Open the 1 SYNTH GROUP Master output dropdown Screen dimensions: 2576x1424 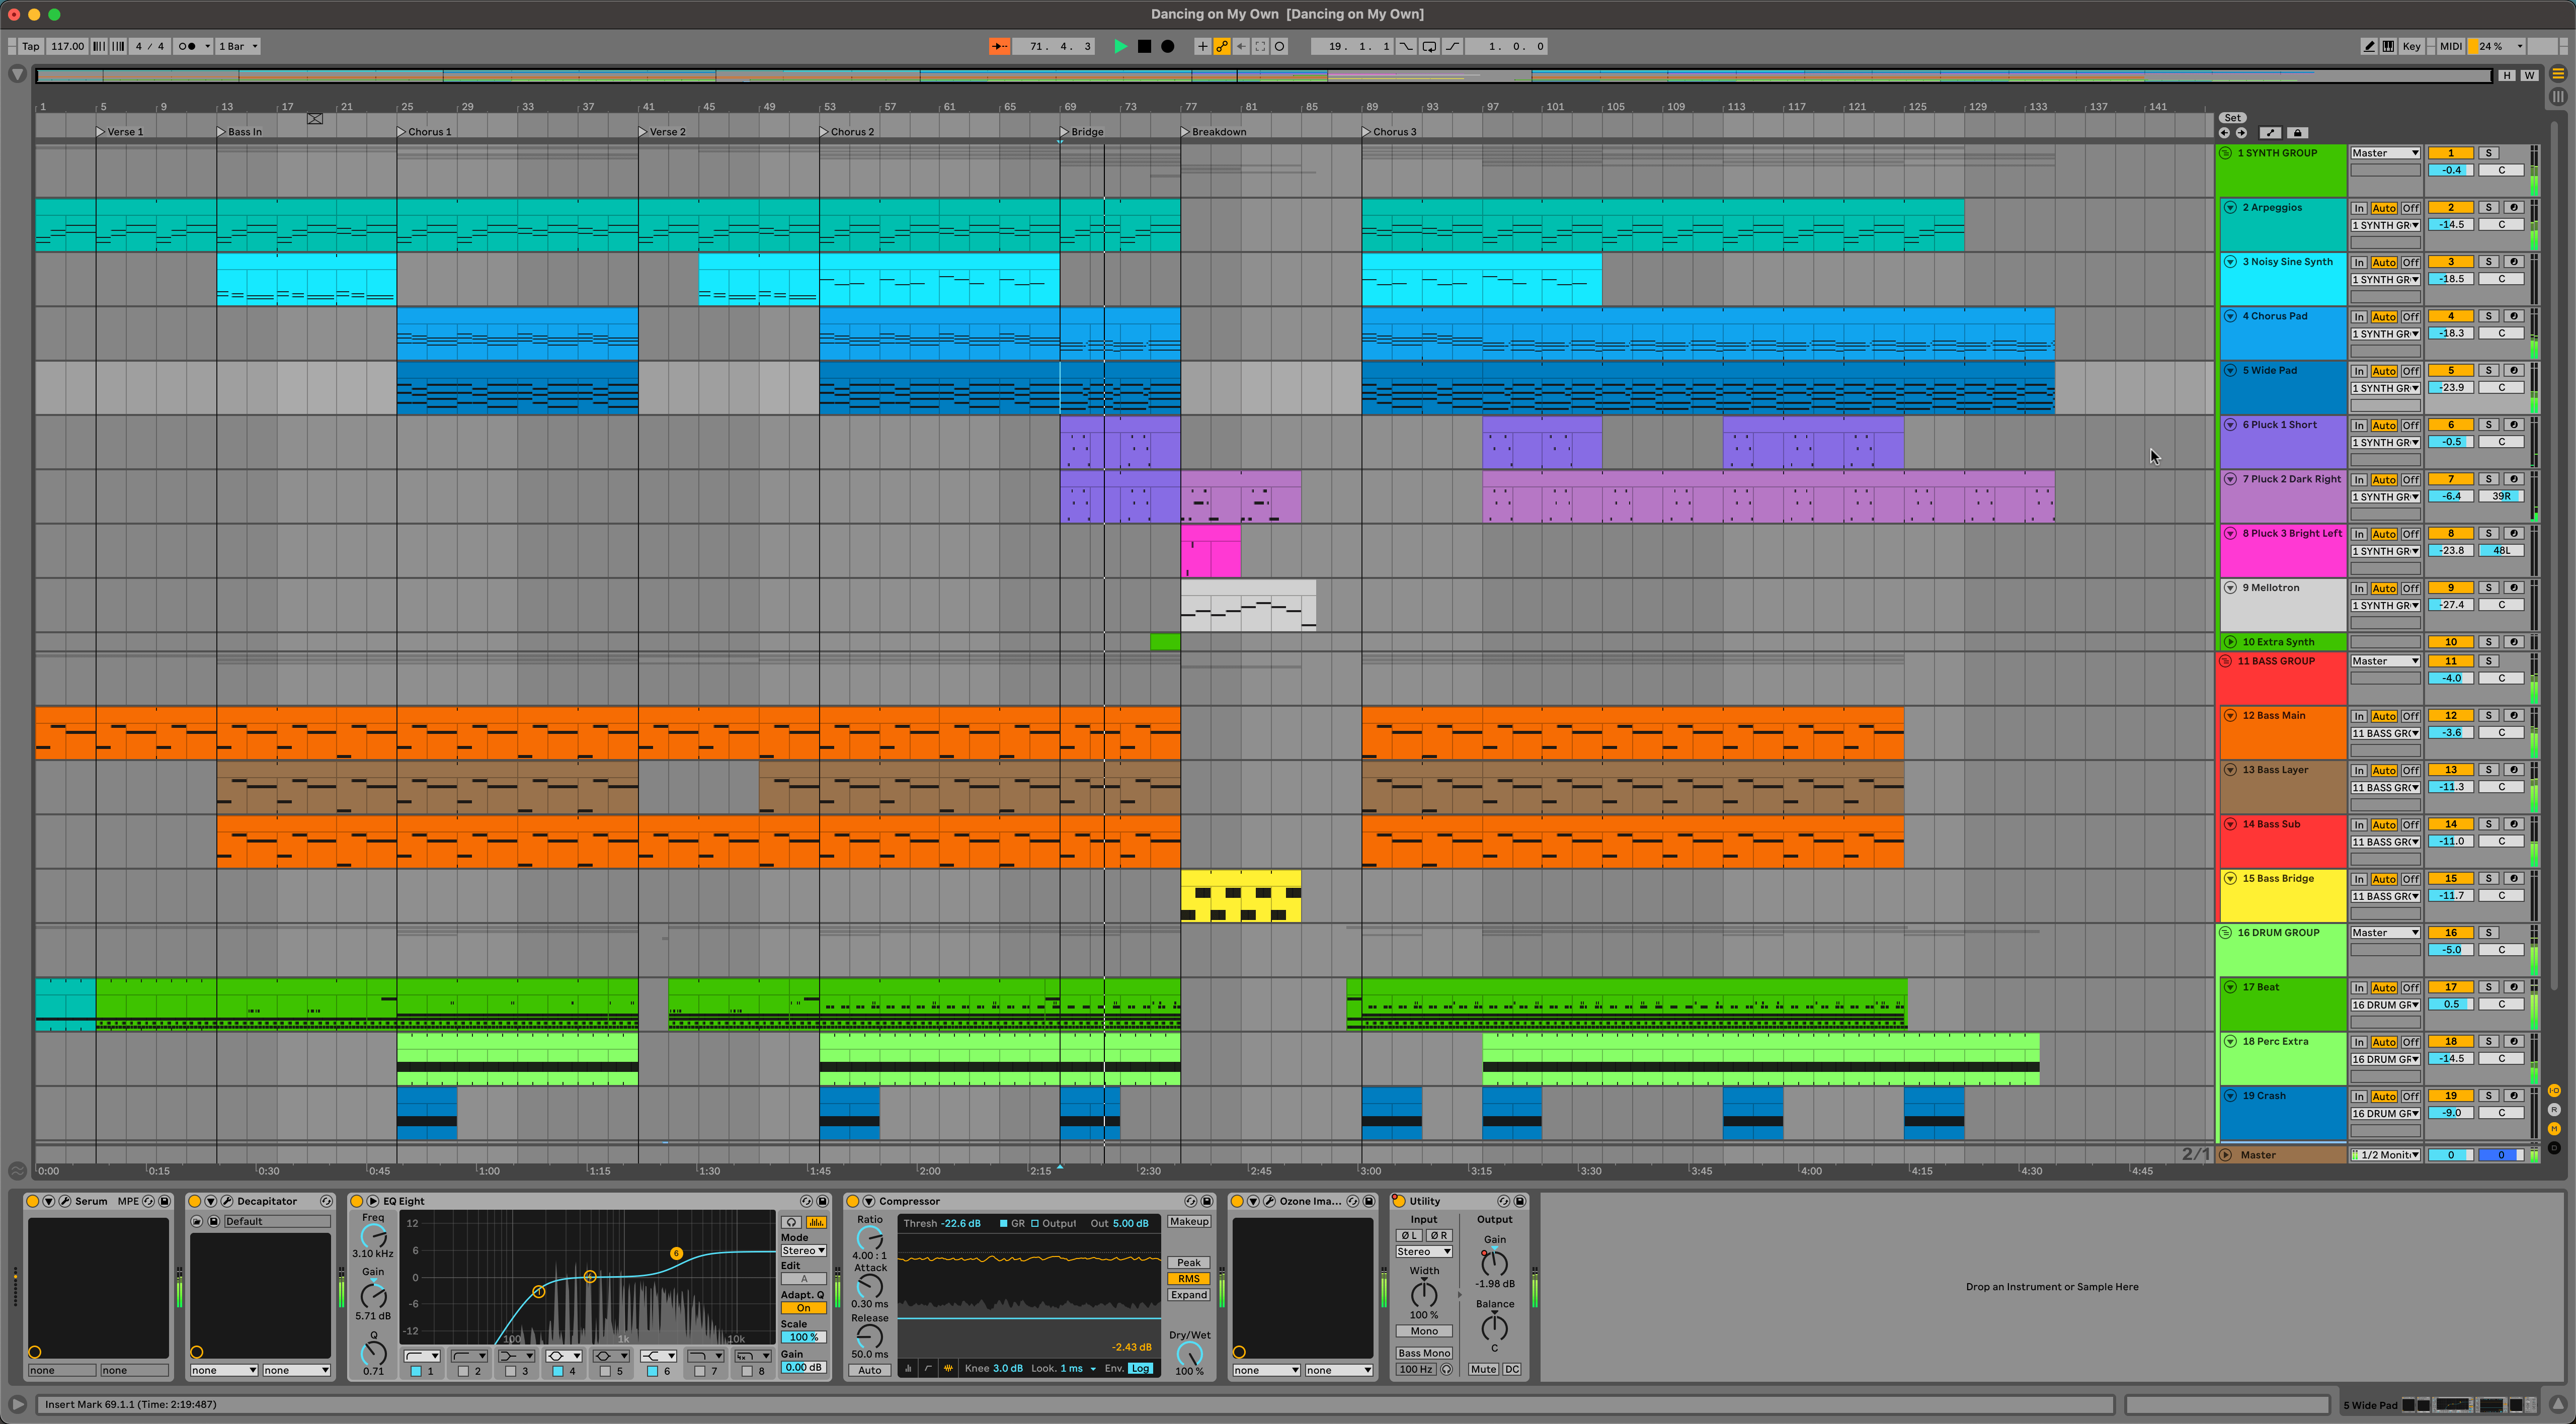click(x=2385, y=153)
